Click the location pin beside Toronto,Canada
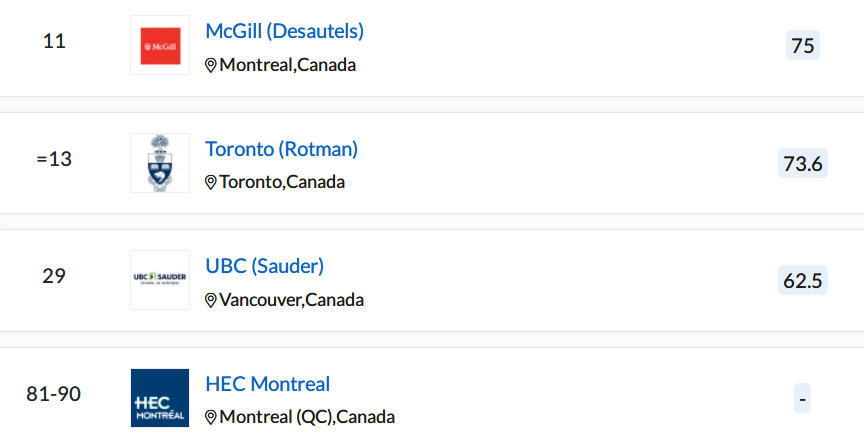 coord(210,182)
